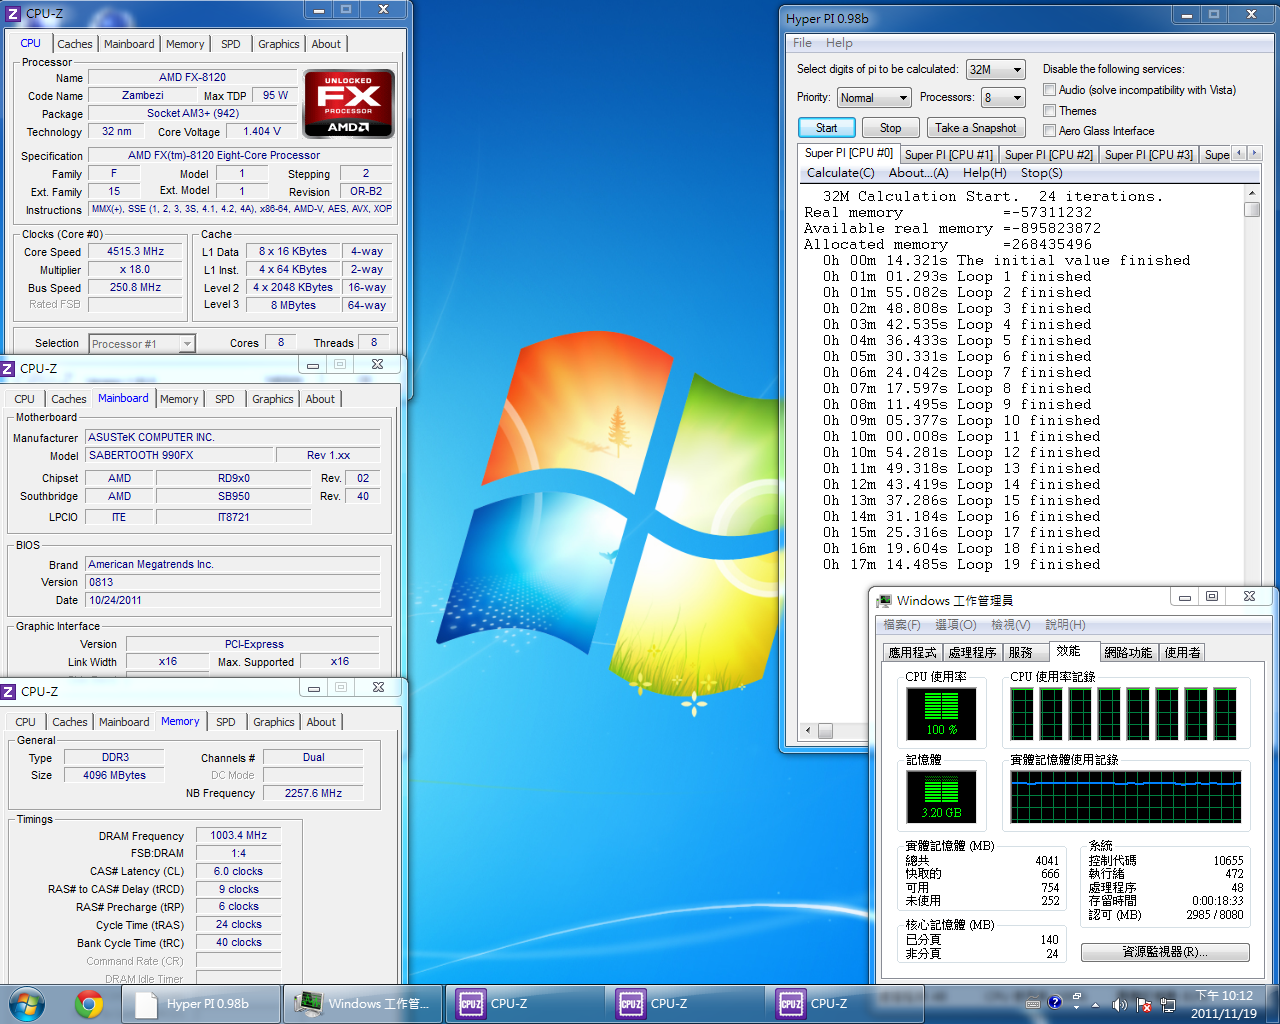Open 檔案(F) menu in Task Manager
This screenshot has width=1280, height=1024.
pyautogui.click(x=902, y=625)
